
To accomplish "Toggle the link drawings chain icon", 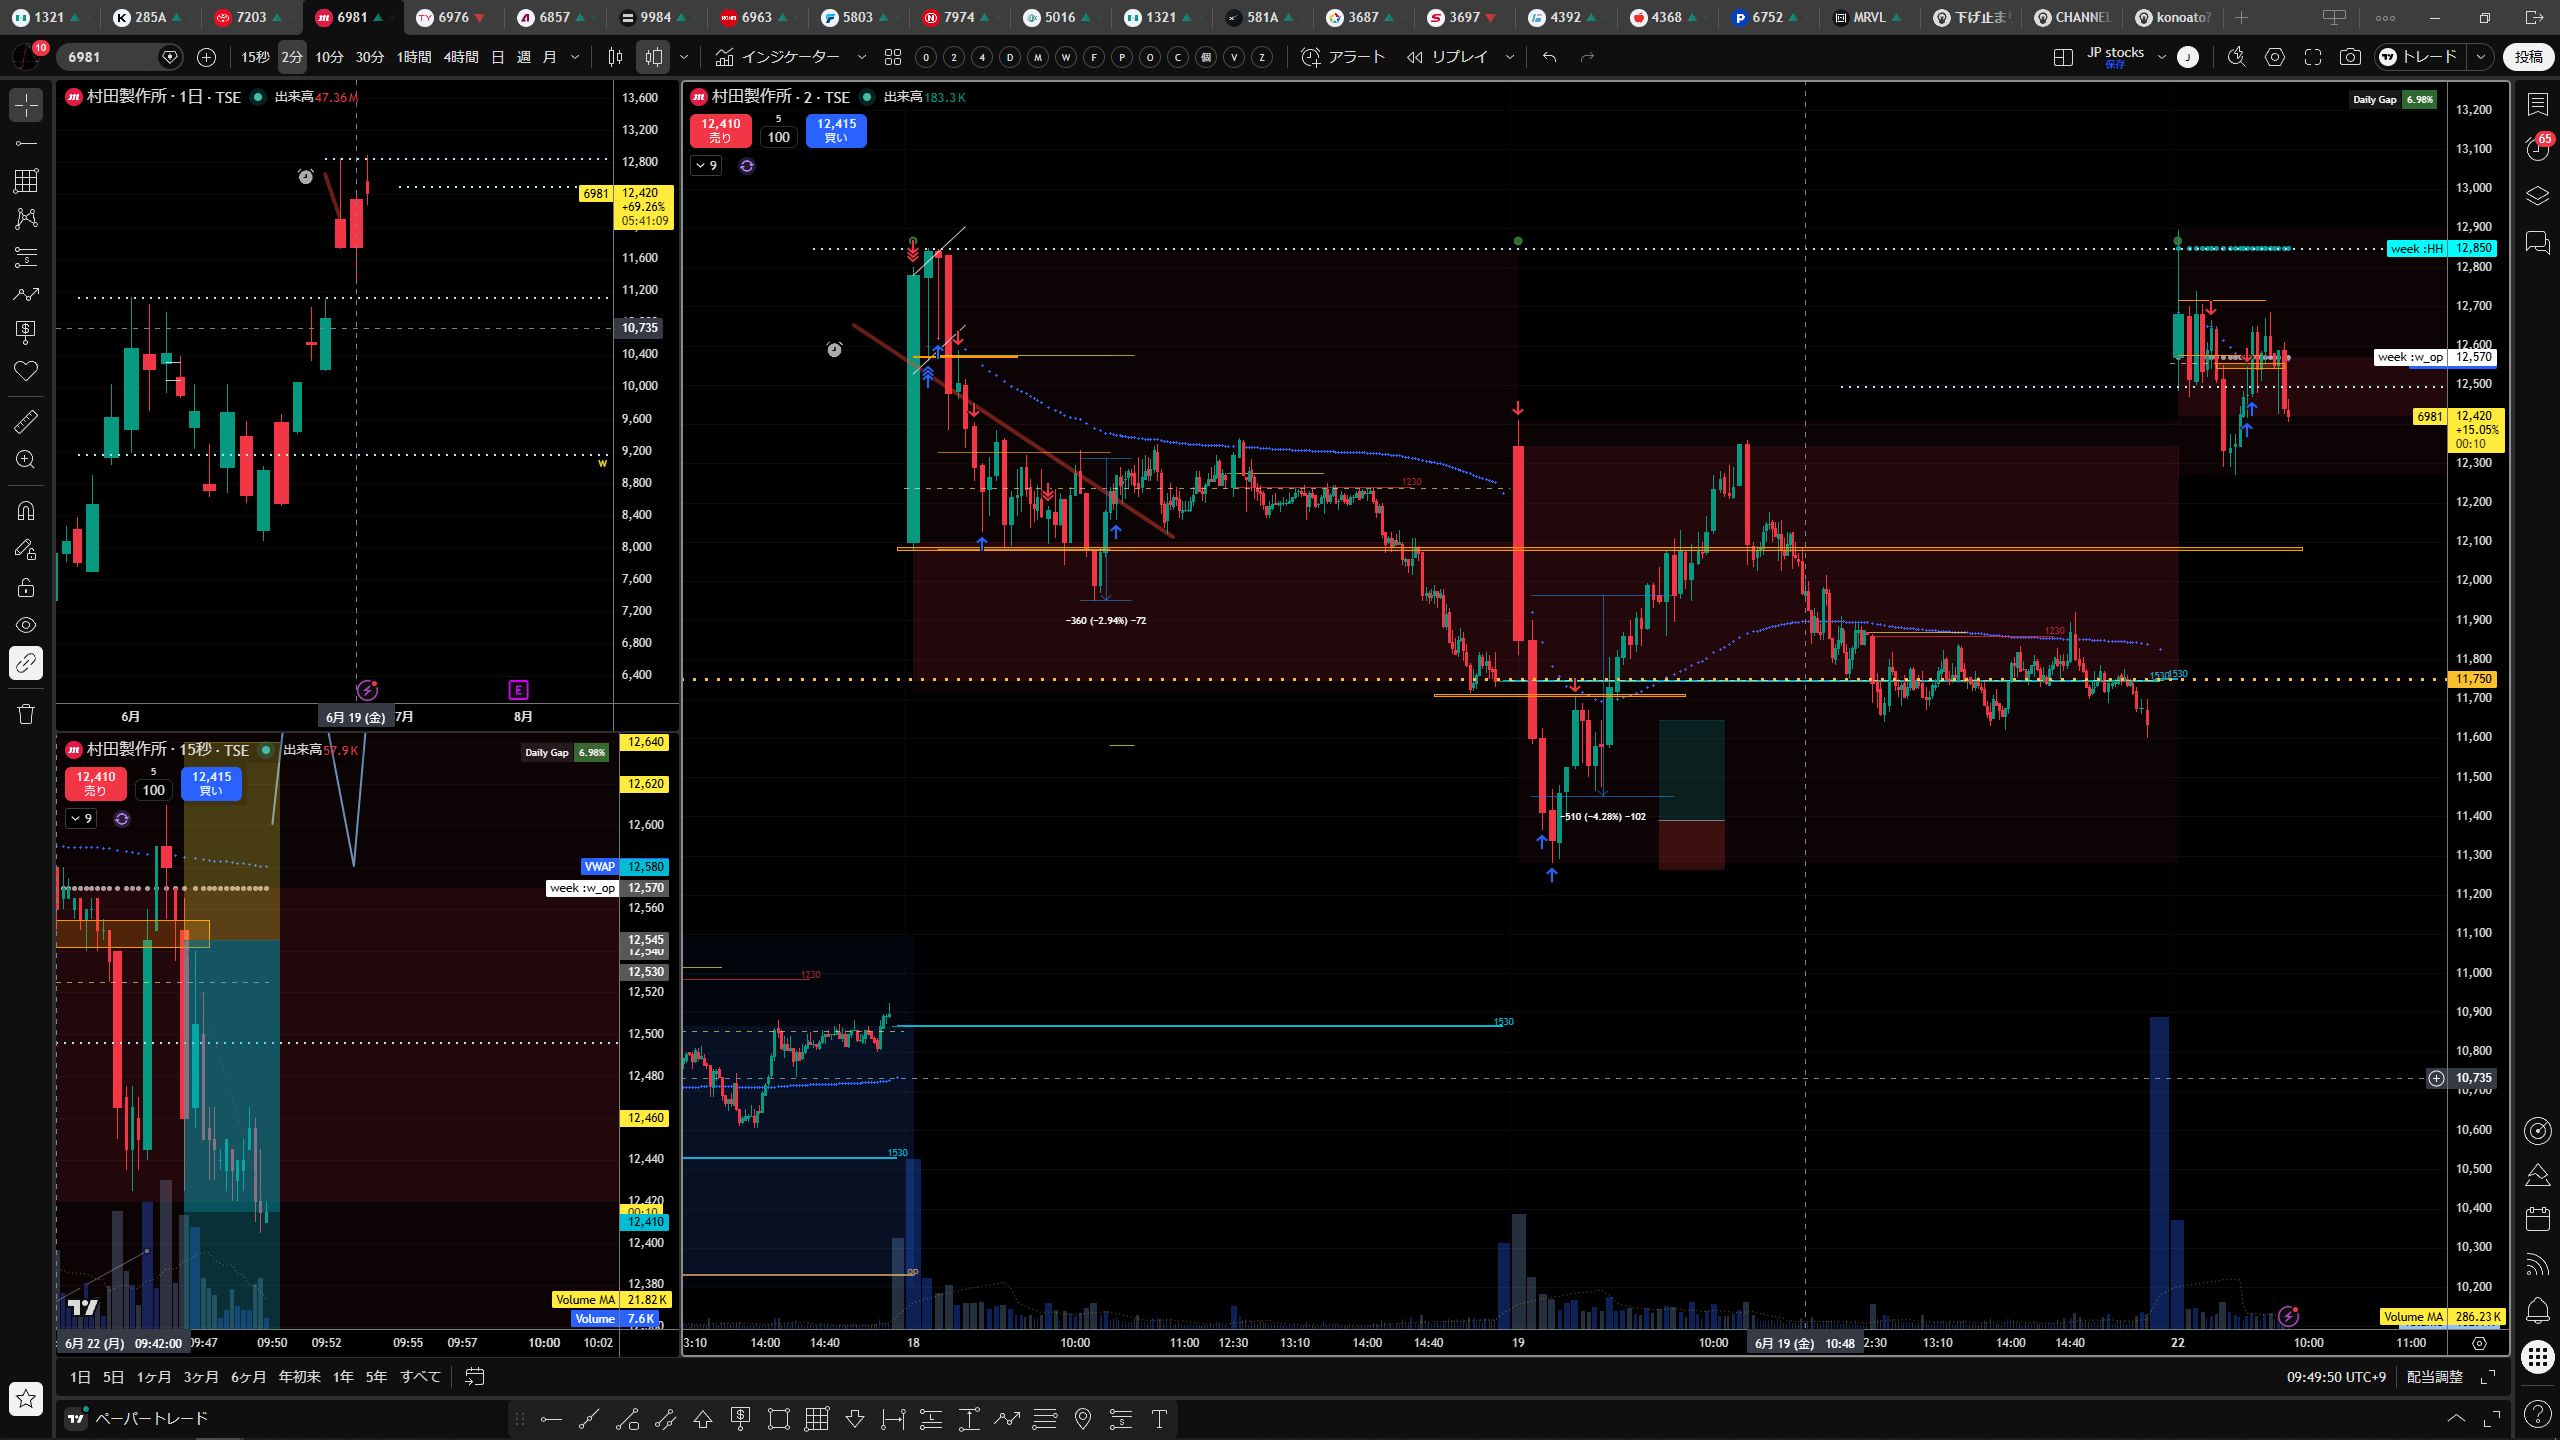I will tap(26, 663).
